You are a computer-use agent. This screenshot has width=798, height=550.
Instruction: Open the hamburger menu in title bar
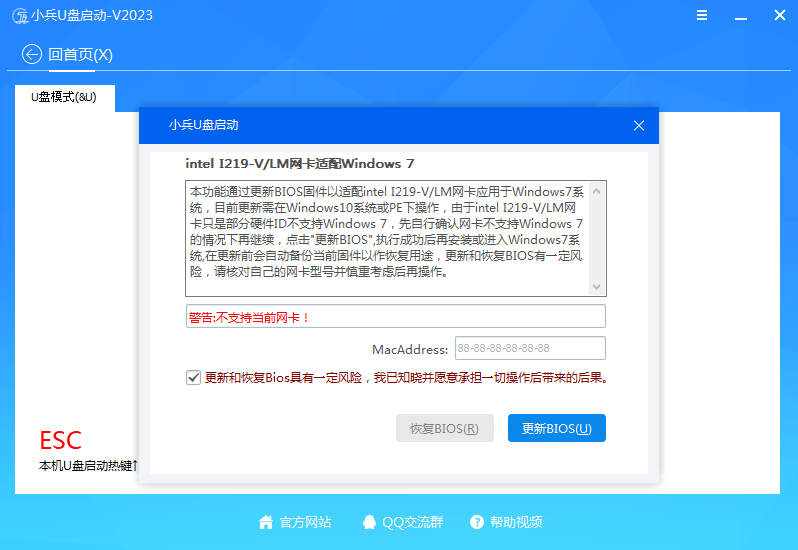(702, 15)
